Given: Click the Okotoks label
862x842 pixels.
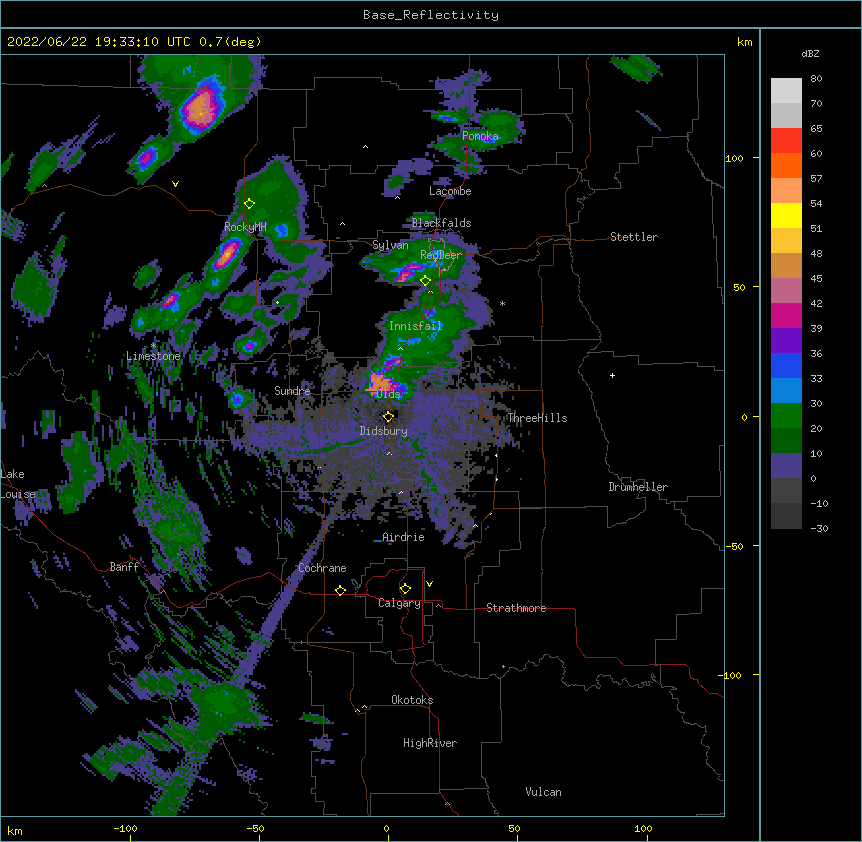Looking at the screenshot, I should (412, 700).
